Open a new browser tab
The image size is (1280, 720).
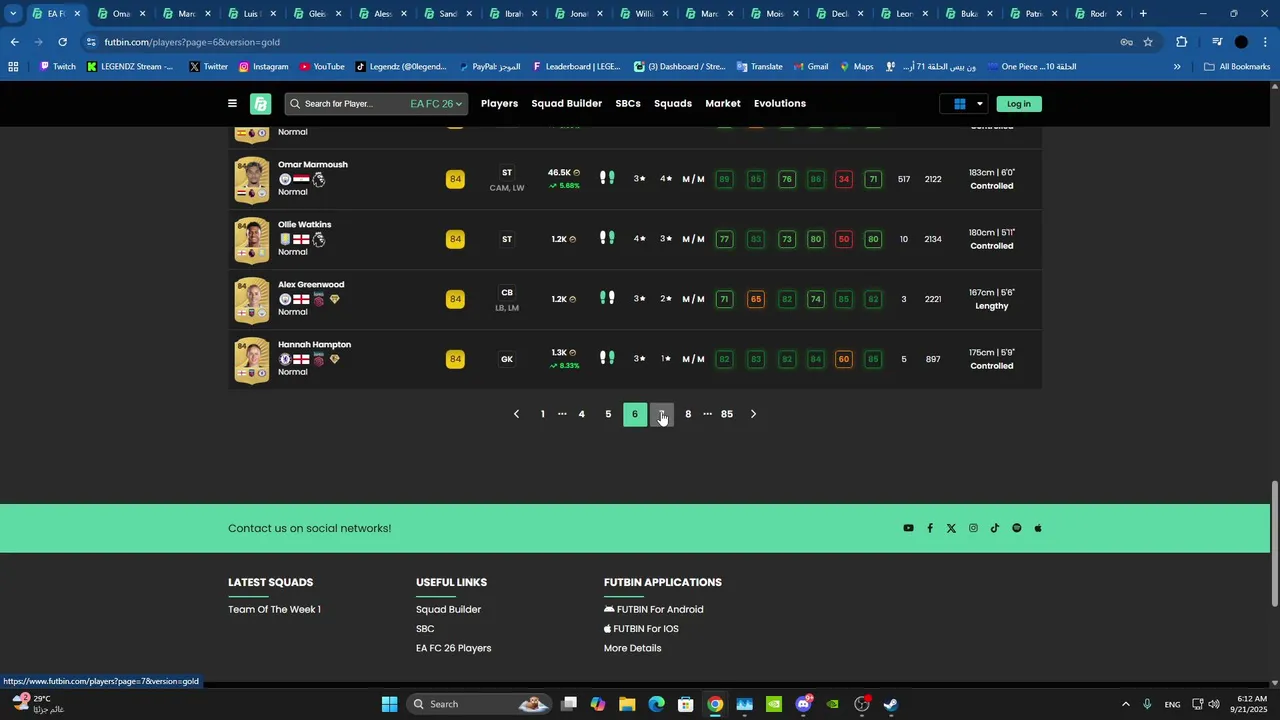1143,14
